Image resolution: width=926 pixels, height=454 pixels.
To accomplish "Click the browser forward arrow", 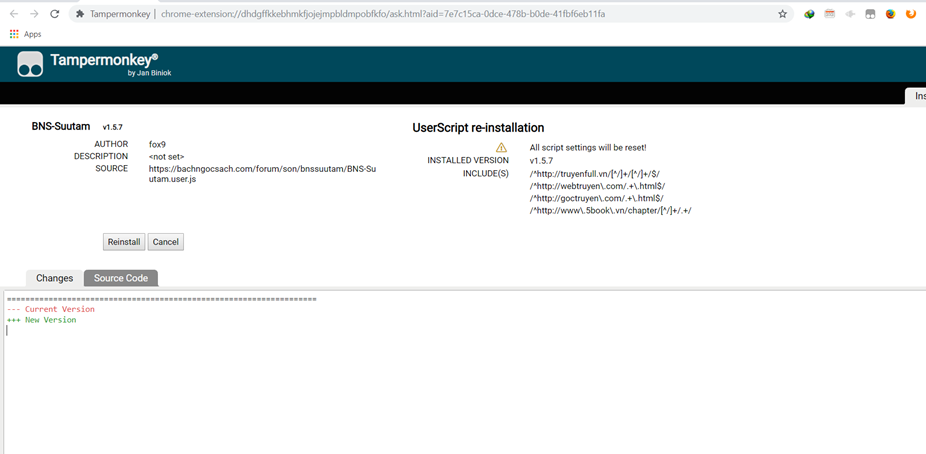I will pyautogui.click(x=34, y=14).
